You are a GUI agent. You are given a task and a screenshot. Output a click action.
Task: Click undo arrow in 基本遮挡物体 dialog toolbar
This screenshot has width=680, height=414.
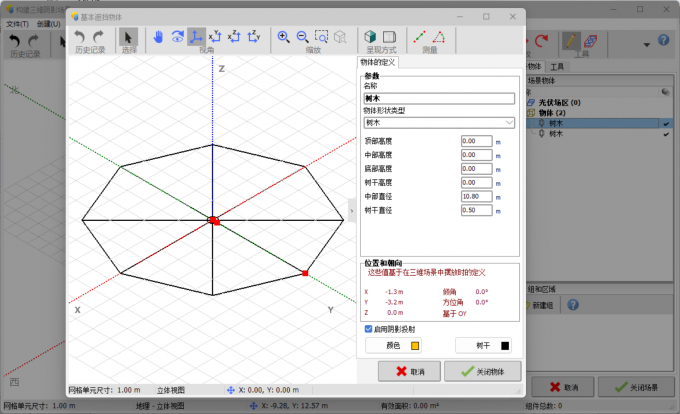[x=80, y=37]
